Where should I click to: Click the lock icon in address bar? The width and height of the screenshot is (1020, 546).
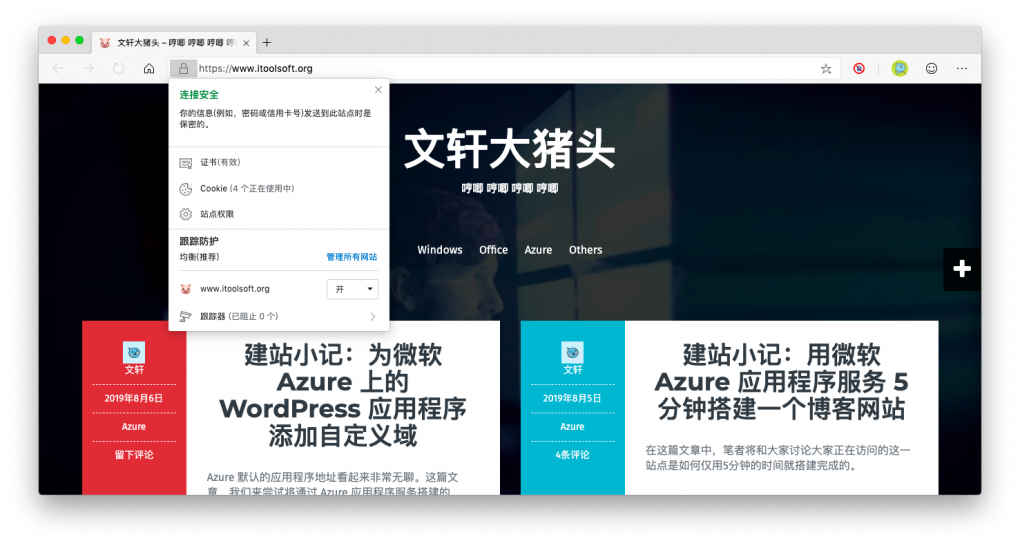[x=183, y=69]
